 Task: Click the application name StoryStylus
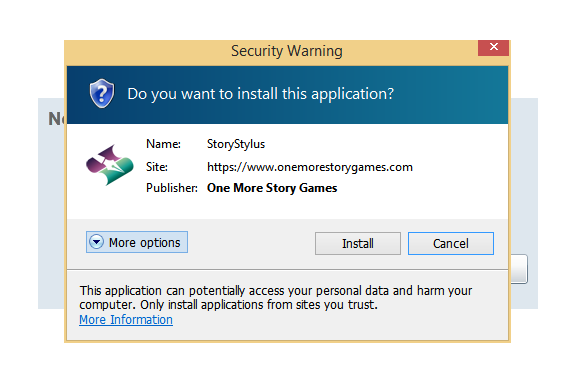click(x=236, y=144)
